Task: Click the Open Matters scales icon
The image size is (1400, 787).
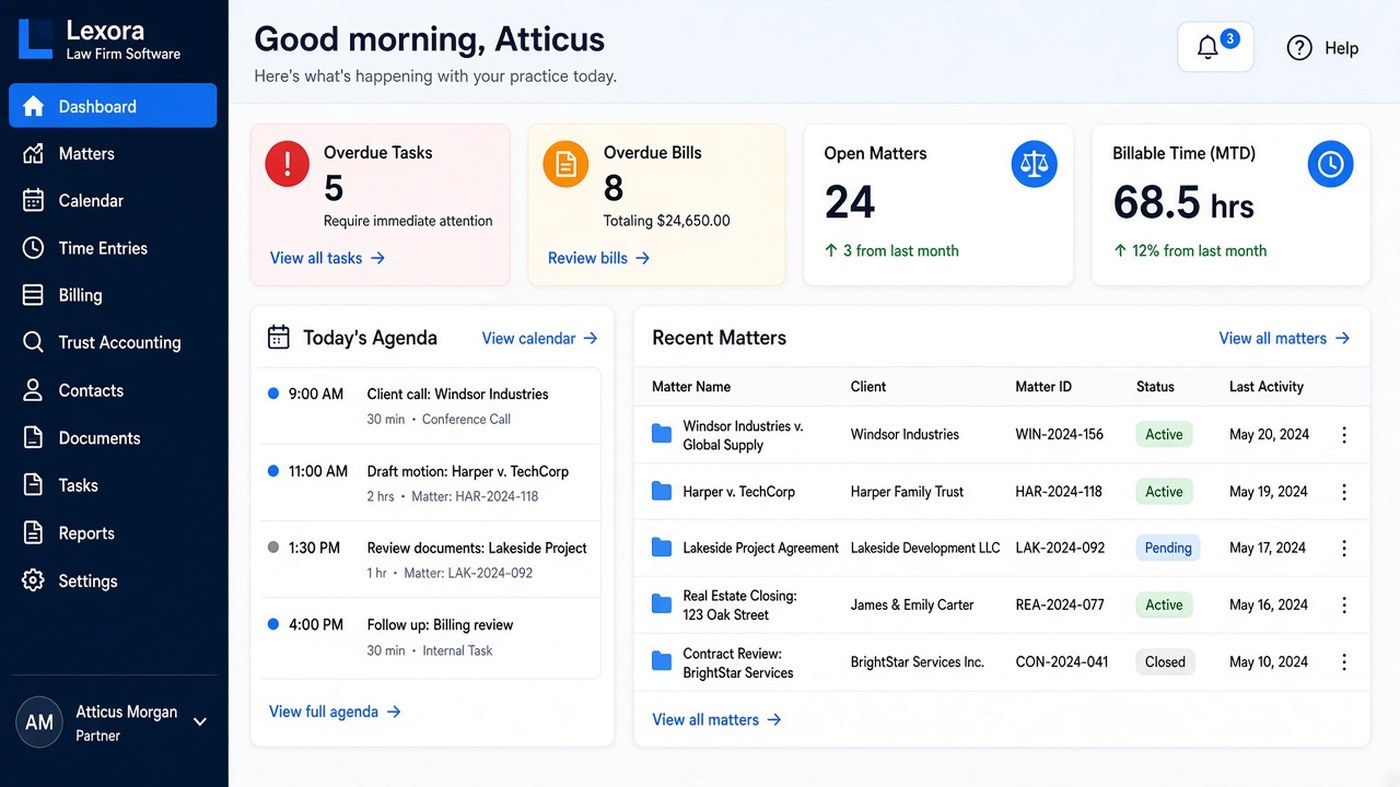Action: pos(1034,164)
